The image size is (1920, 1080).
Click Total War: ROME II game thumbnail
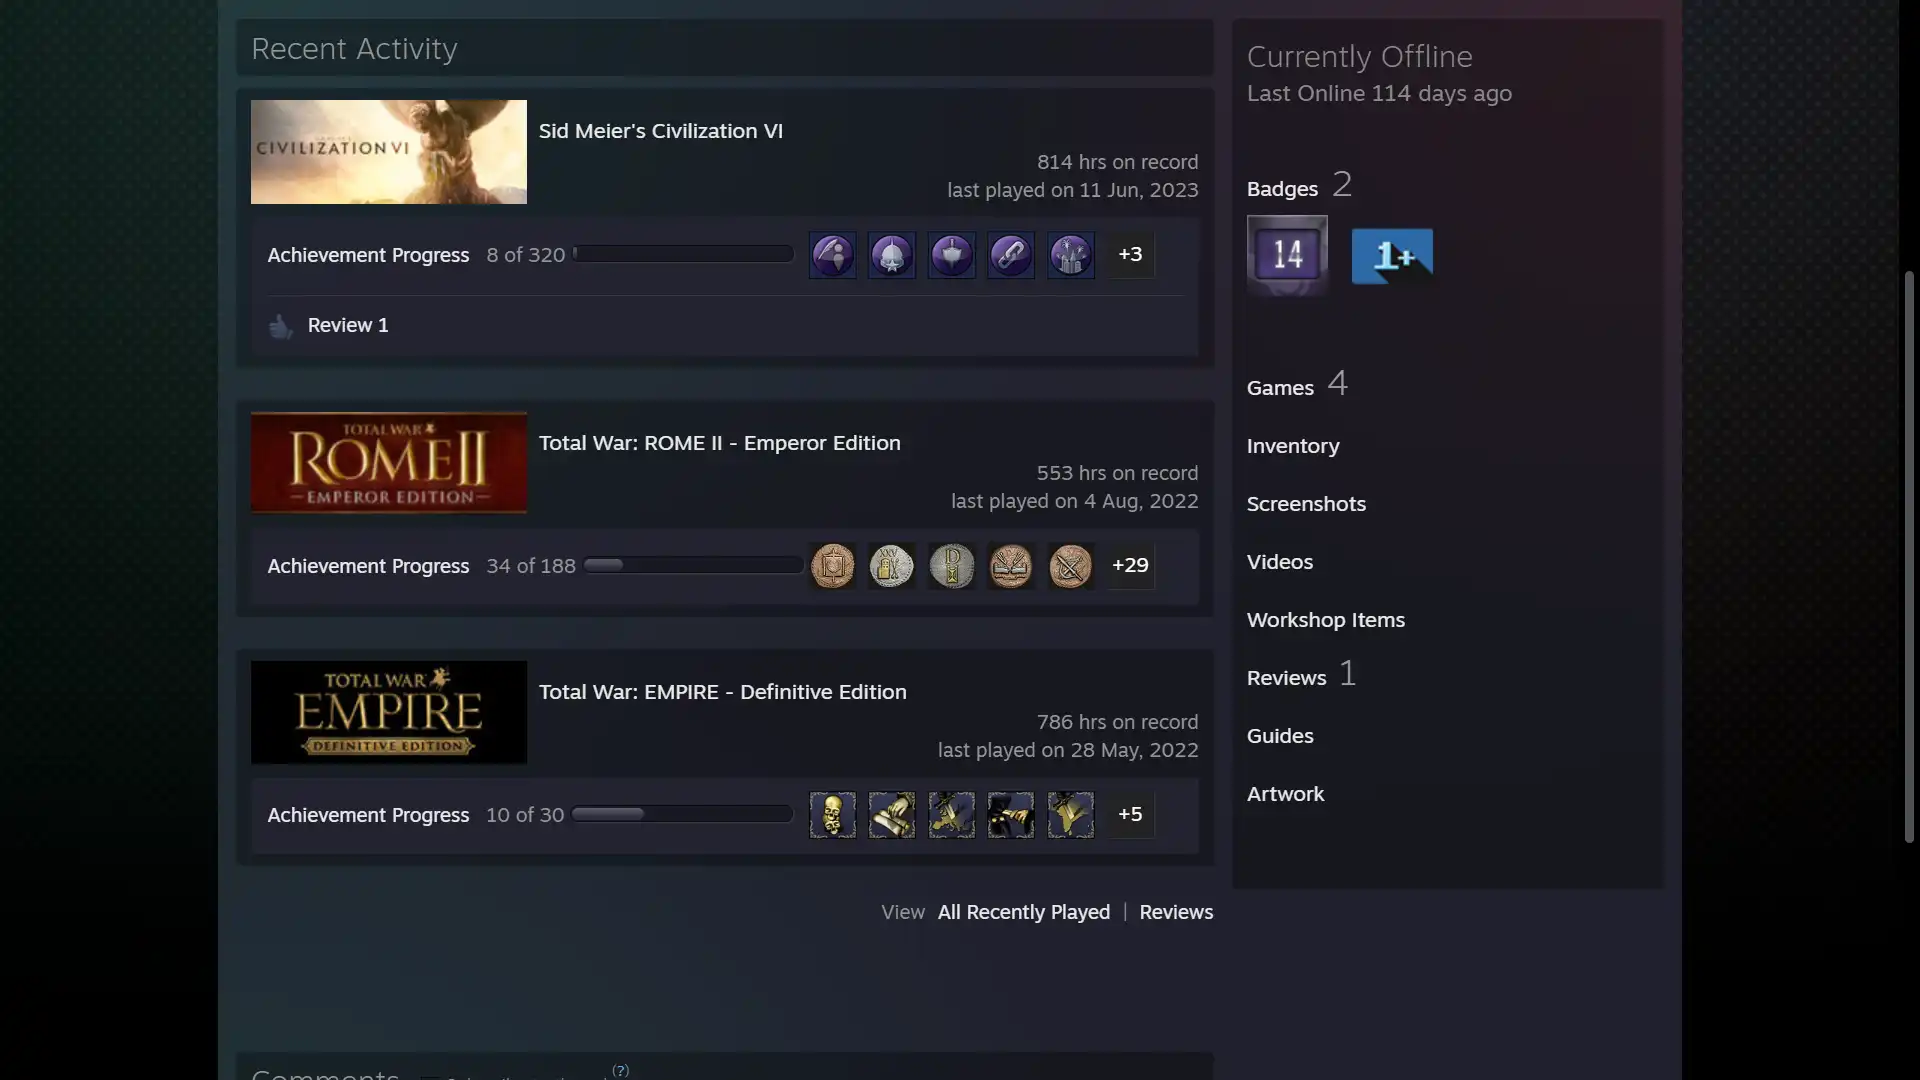(388, 463)
